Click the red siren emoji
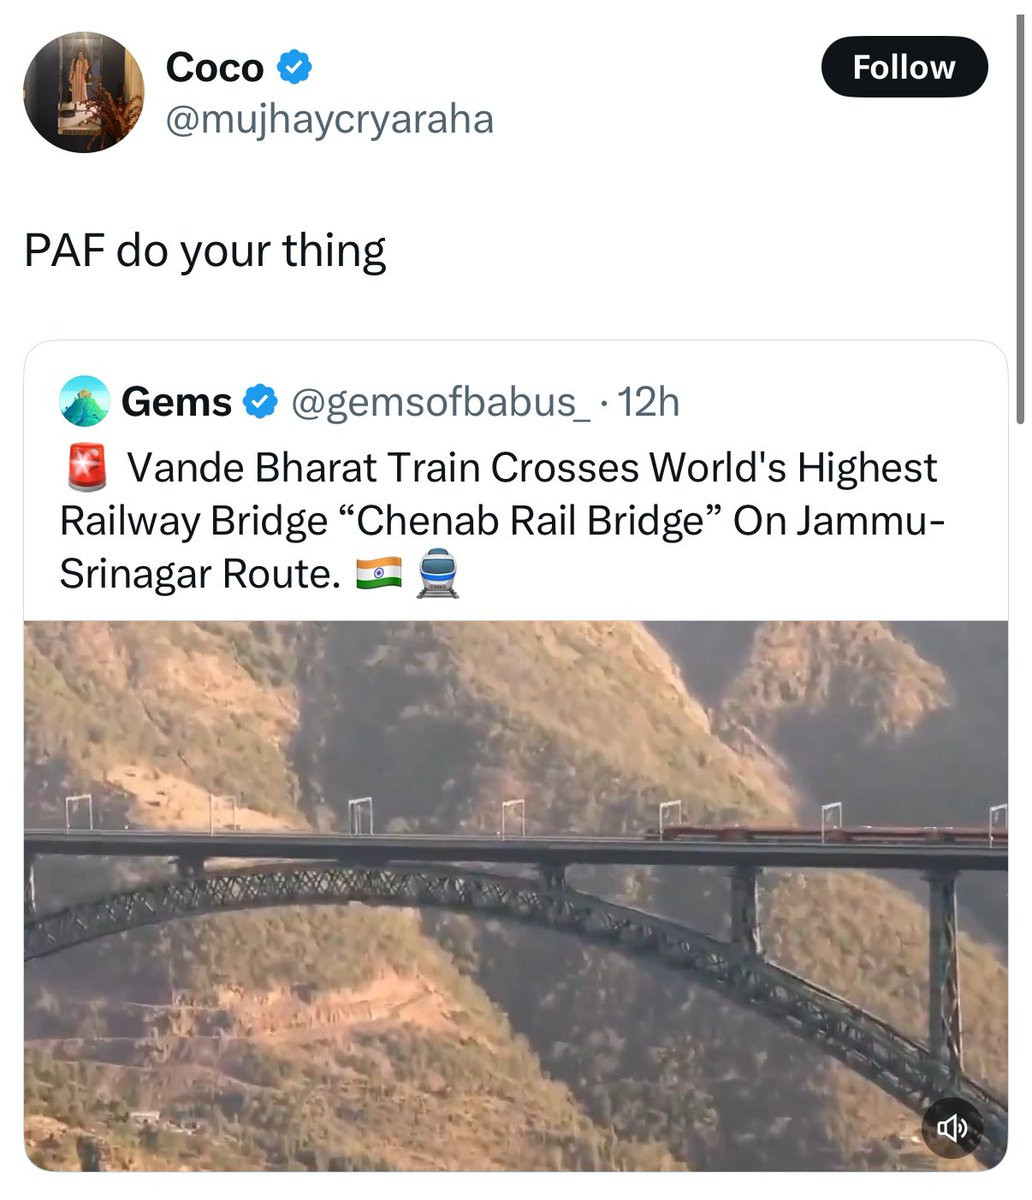Viewport: 1032px width, 1200px height. coord(86,468)
